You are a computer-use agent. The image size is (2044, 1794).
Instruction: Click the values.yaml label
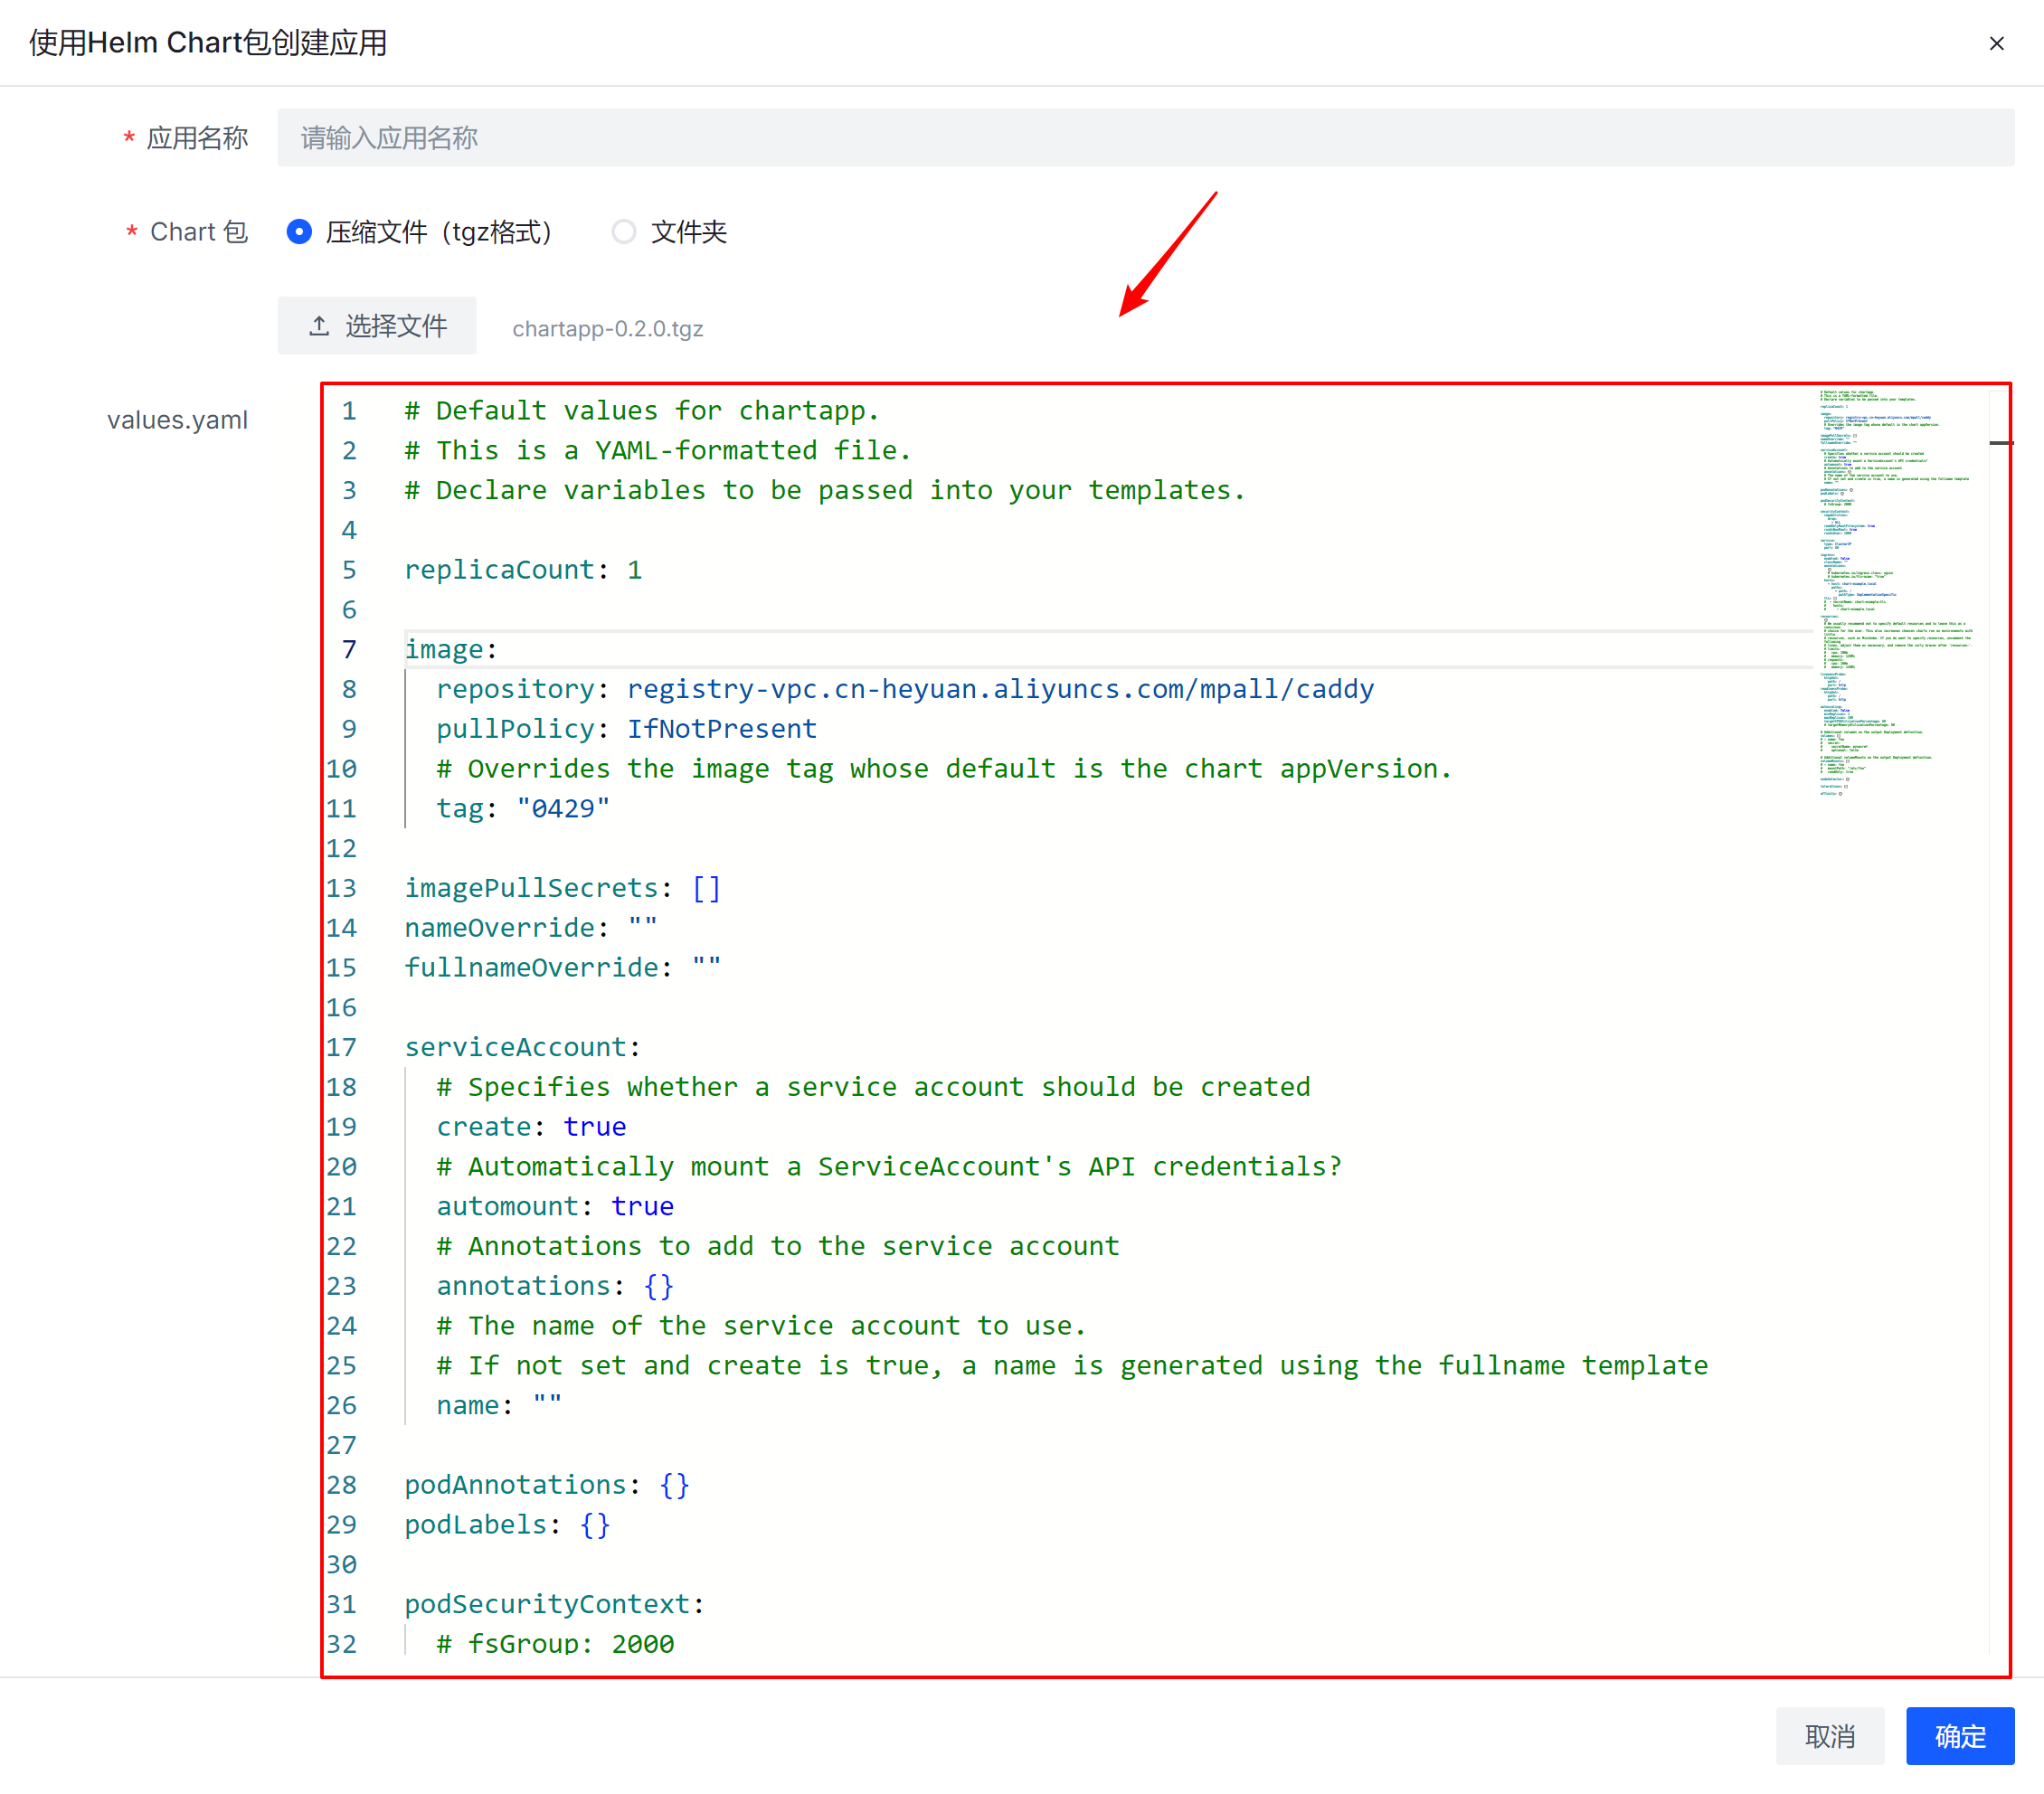pos(177,420)
